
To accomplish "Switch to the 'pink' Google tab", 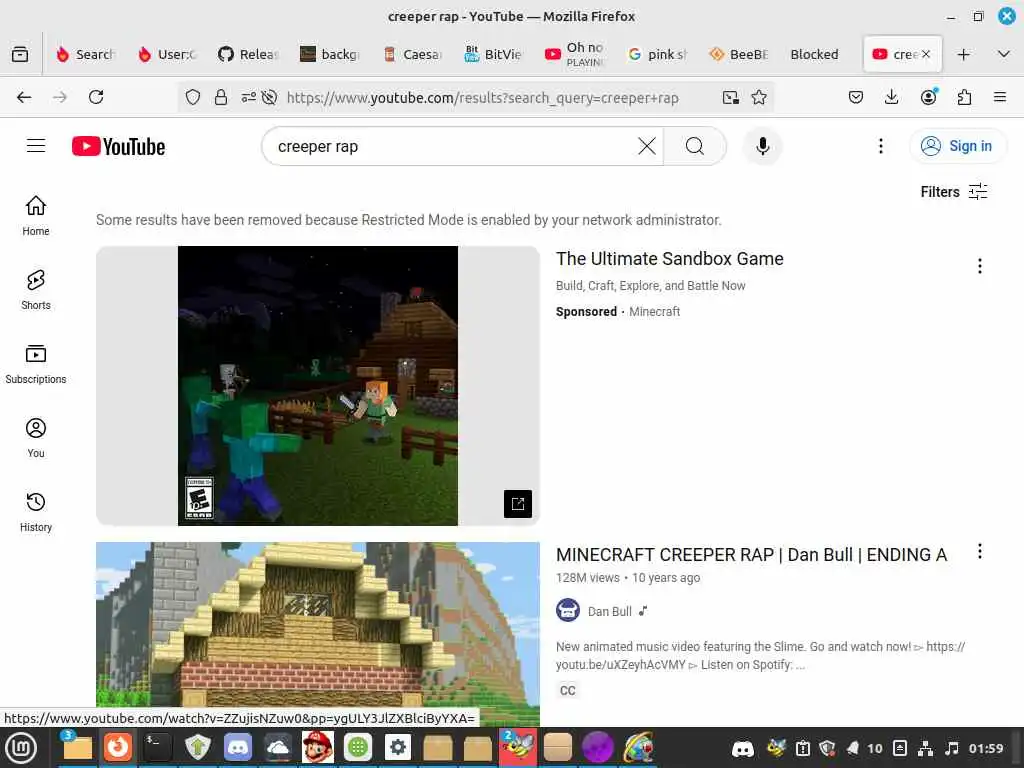I will [x=657, y=54].
